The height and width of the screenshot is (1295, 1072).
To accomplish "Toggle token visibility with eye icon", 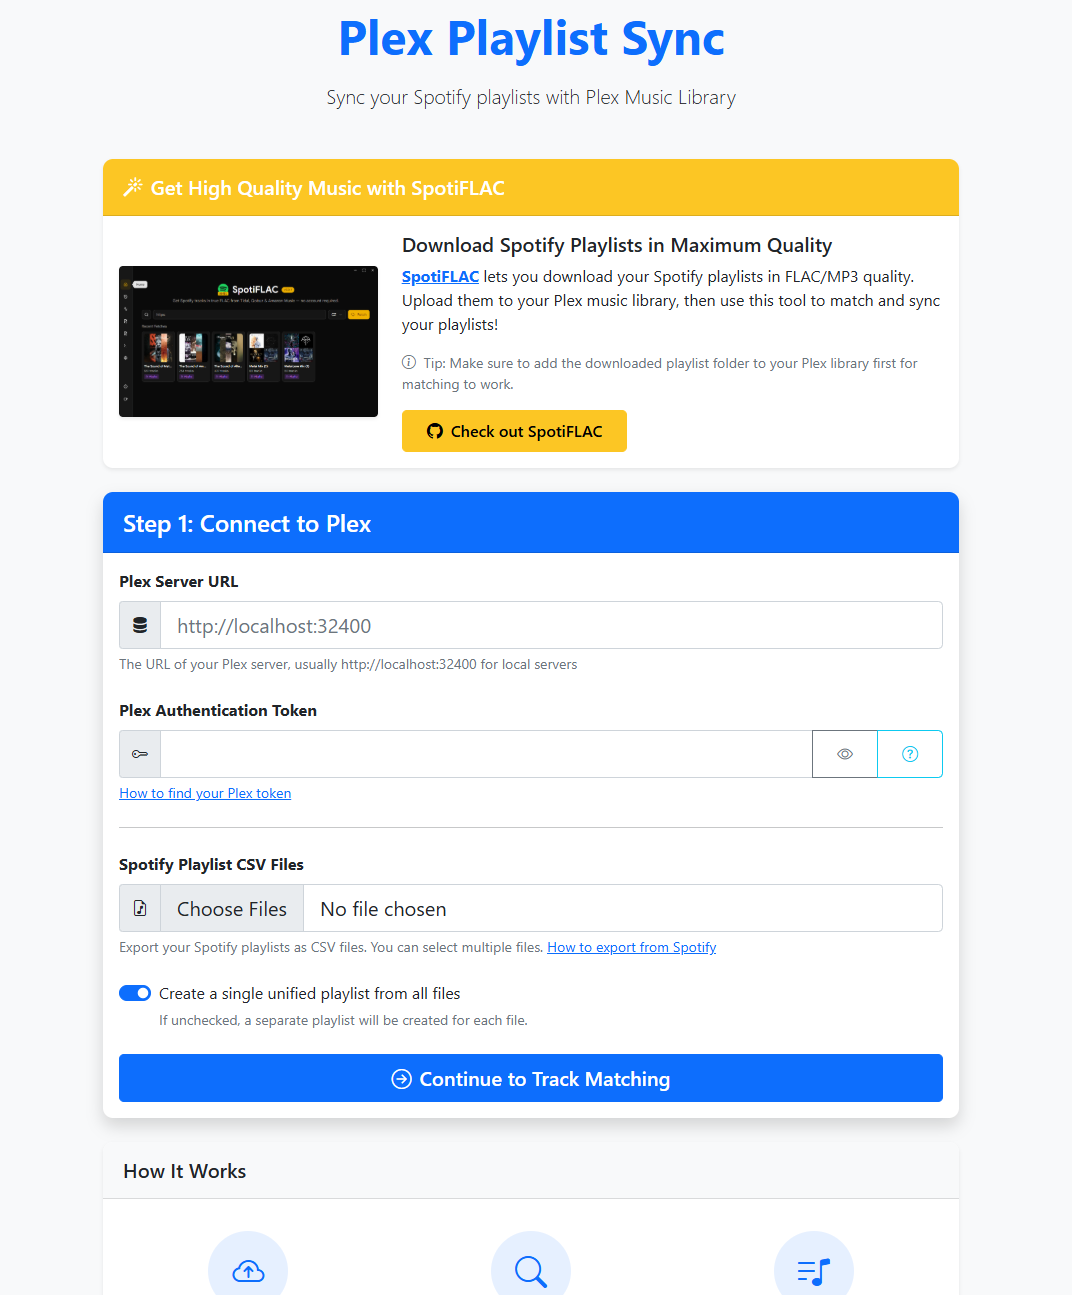I will 845,754.
